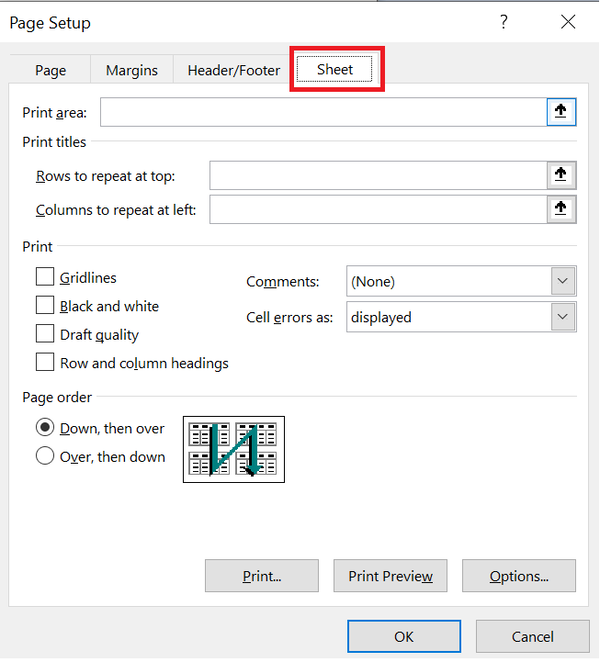Select the Sheet tab
The width and height of the screenshot is (600, 662).
pyautogui.click(x=335, y=69)
